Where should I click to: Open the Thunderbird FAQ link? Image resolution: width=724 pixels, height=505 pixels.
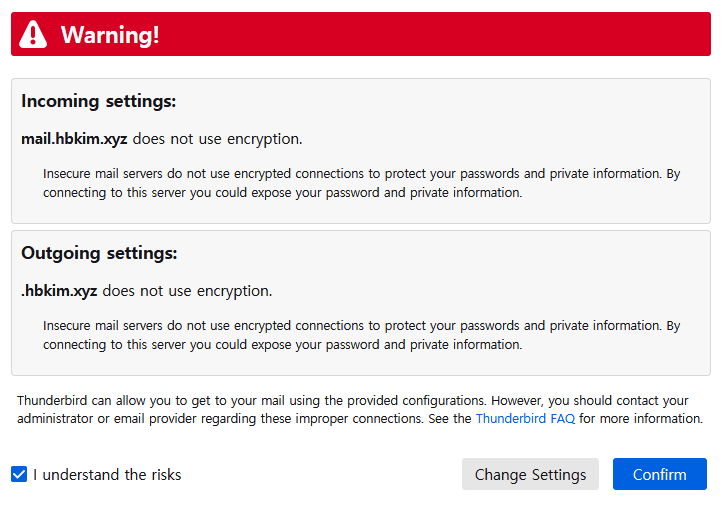tap(525, 418)
